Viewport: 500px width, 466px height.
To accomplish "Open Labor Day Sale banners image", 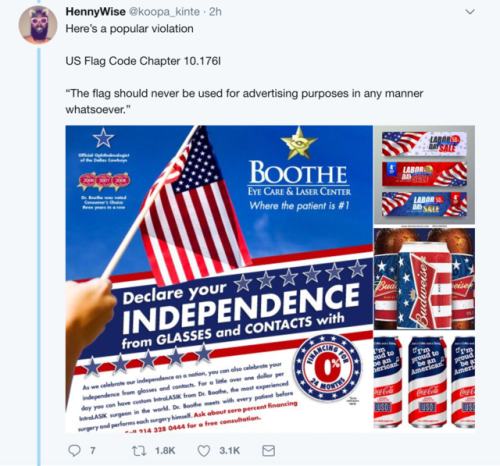I will [424, 175].
